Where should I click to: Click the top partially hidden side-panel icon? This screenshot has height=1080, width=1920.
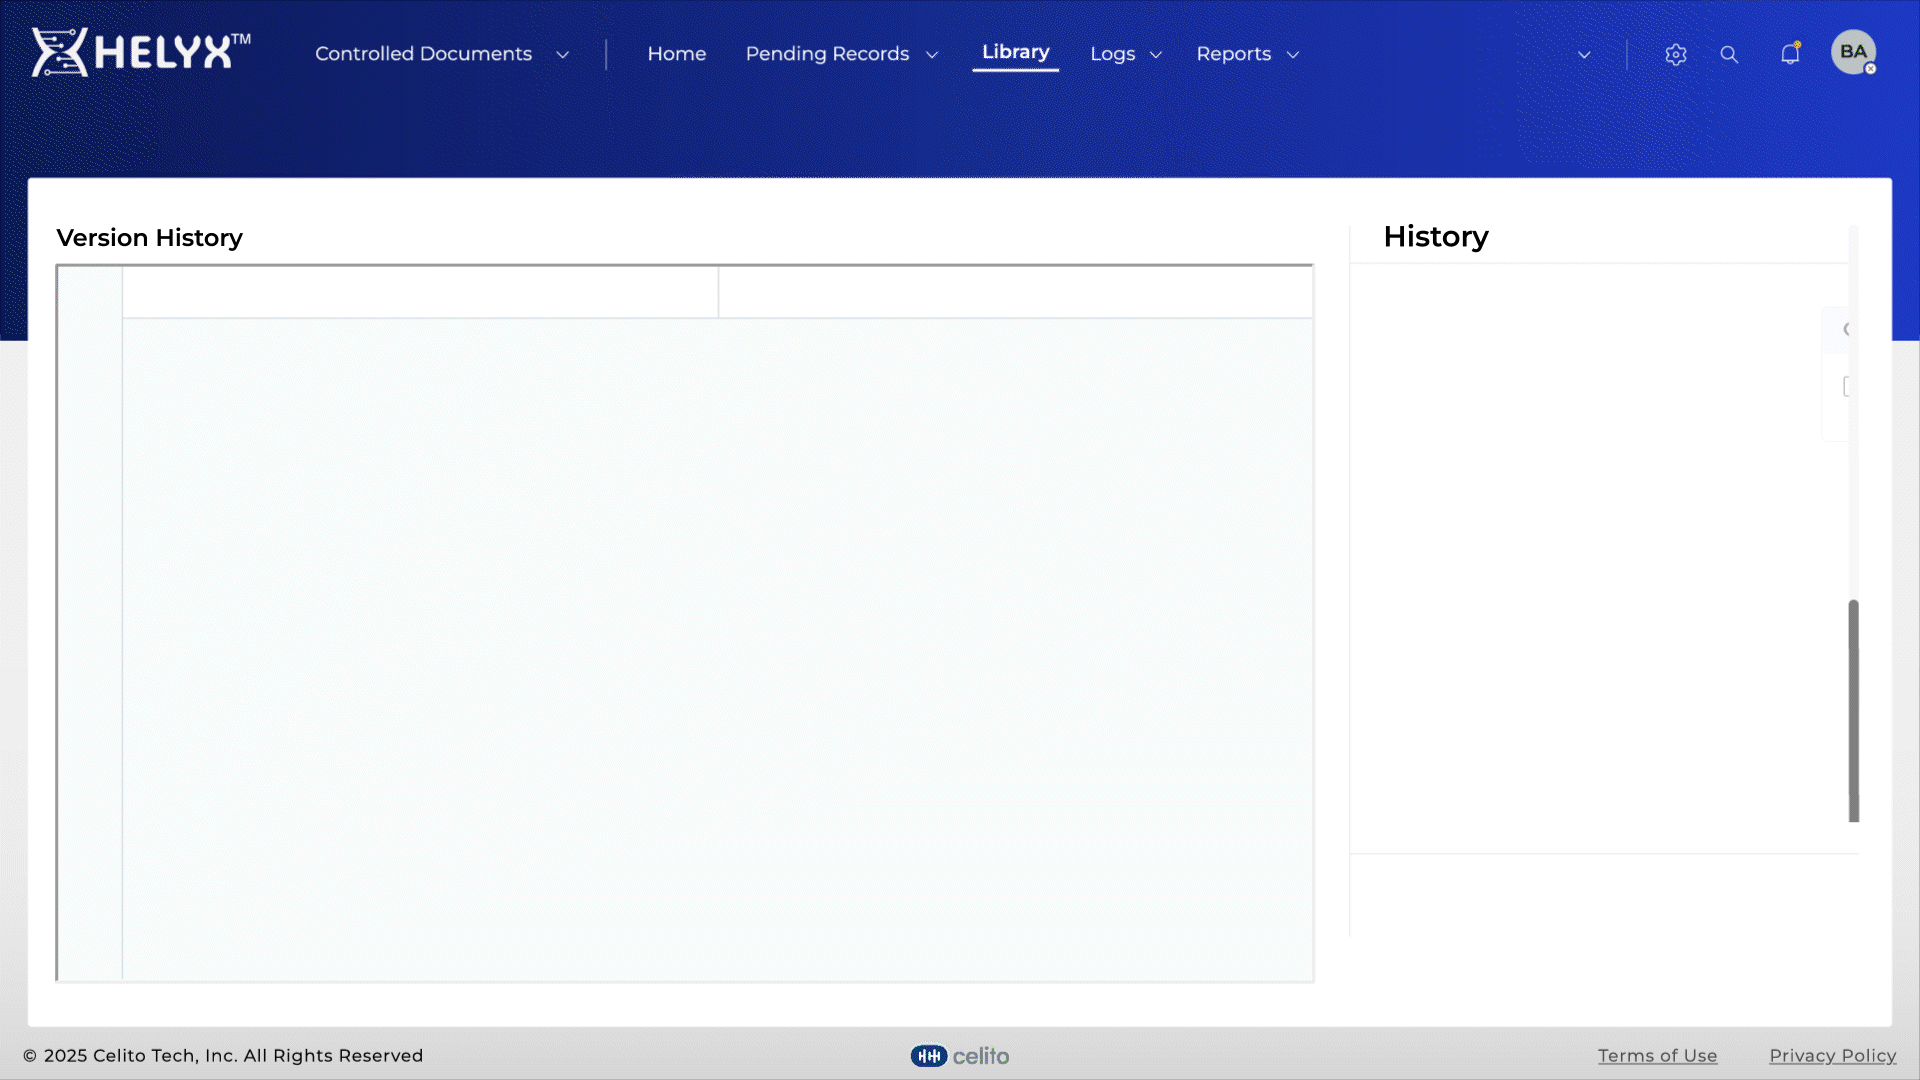point(1845,329)
